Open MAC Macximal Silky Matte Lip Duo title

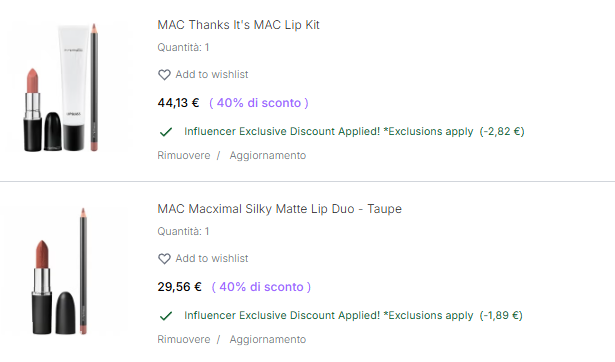click(x=280, y=209)
